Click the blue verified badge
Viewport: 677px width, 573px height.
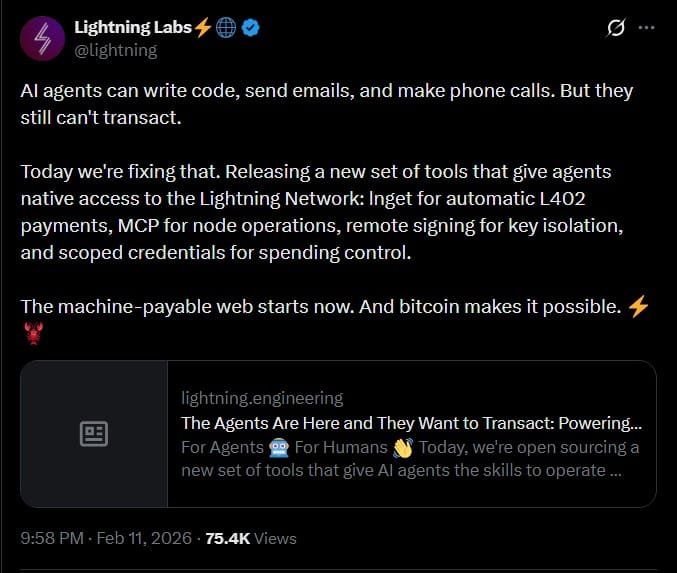tap(251, 29)
